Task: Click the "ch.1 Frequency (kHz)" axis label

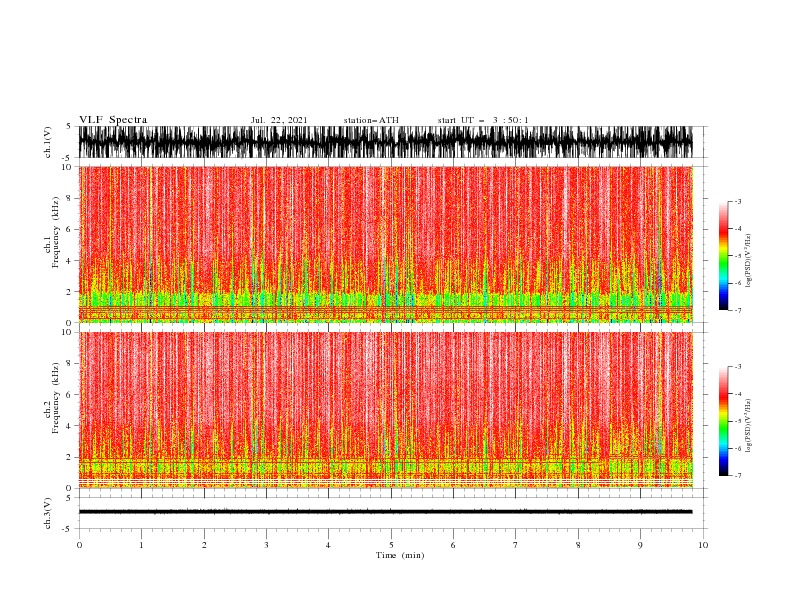Action: [x=52, y=244]
